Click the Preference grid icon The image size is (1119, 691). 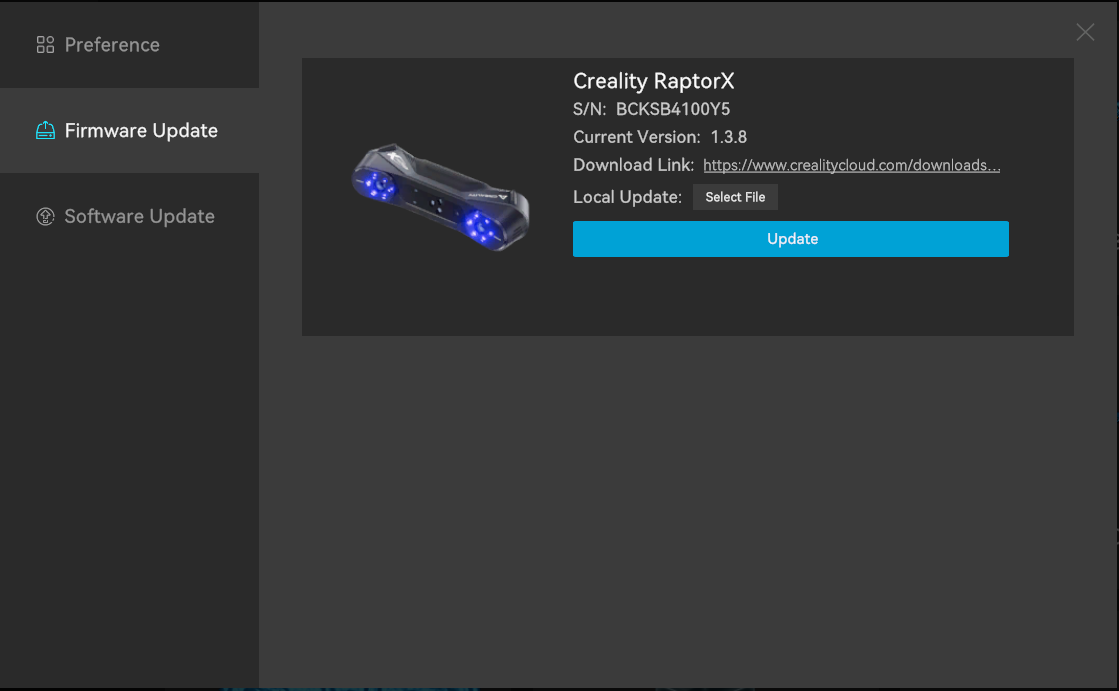(45, 45)
